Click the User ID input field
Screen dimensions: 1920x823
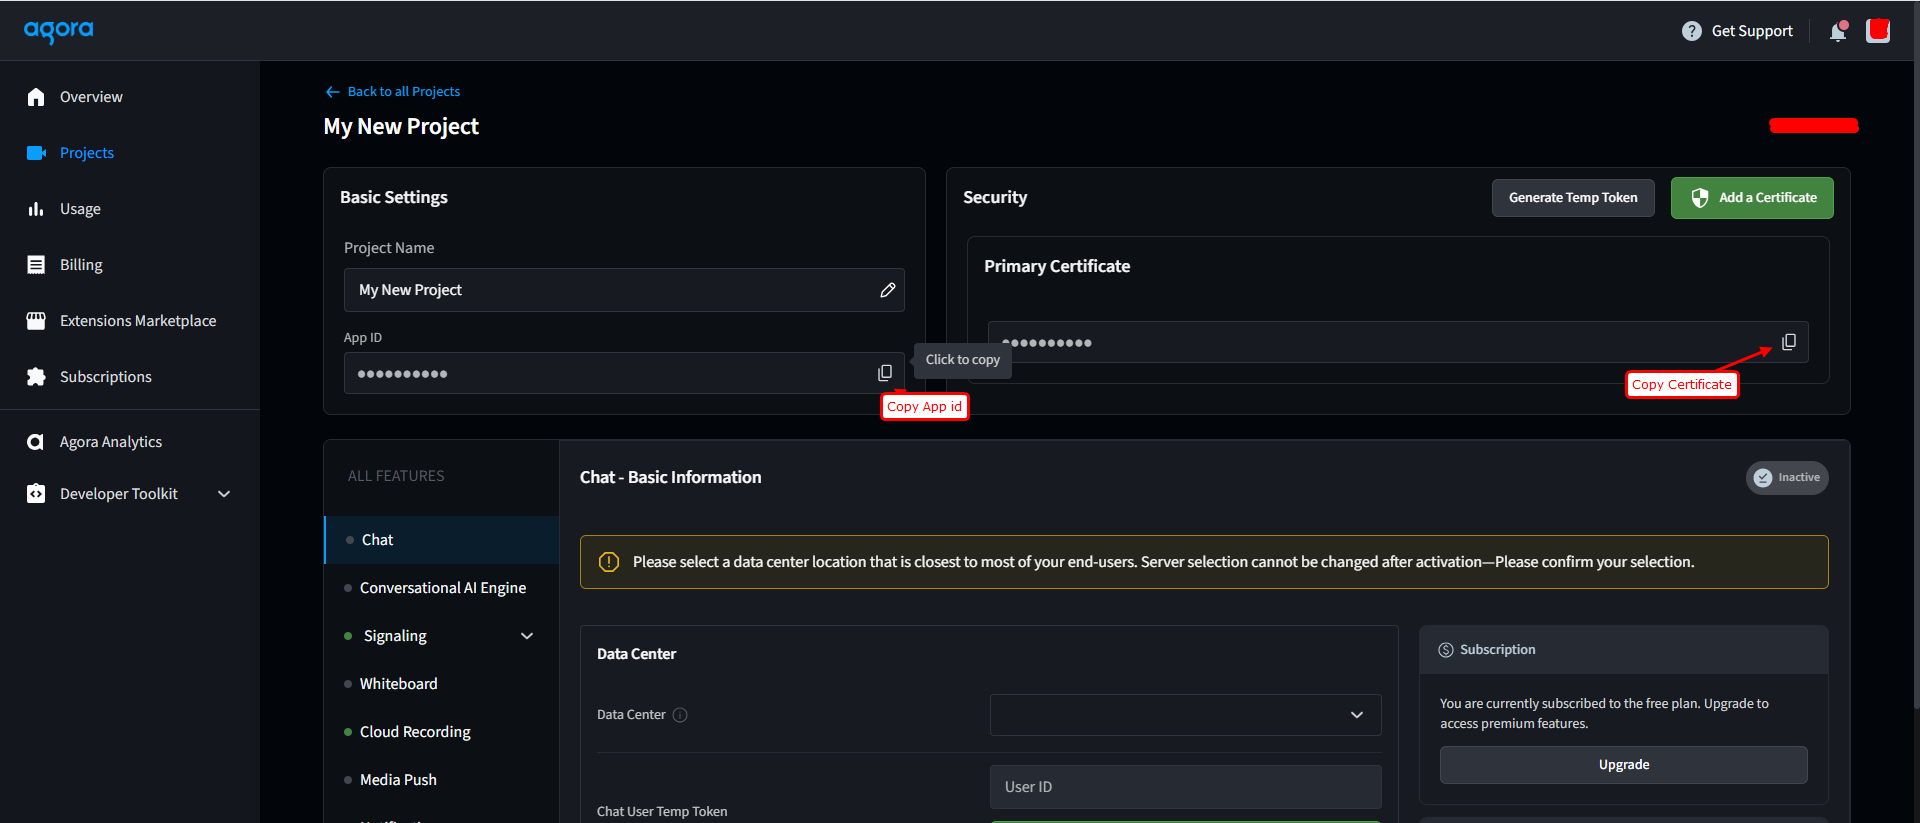point(1185,787)
